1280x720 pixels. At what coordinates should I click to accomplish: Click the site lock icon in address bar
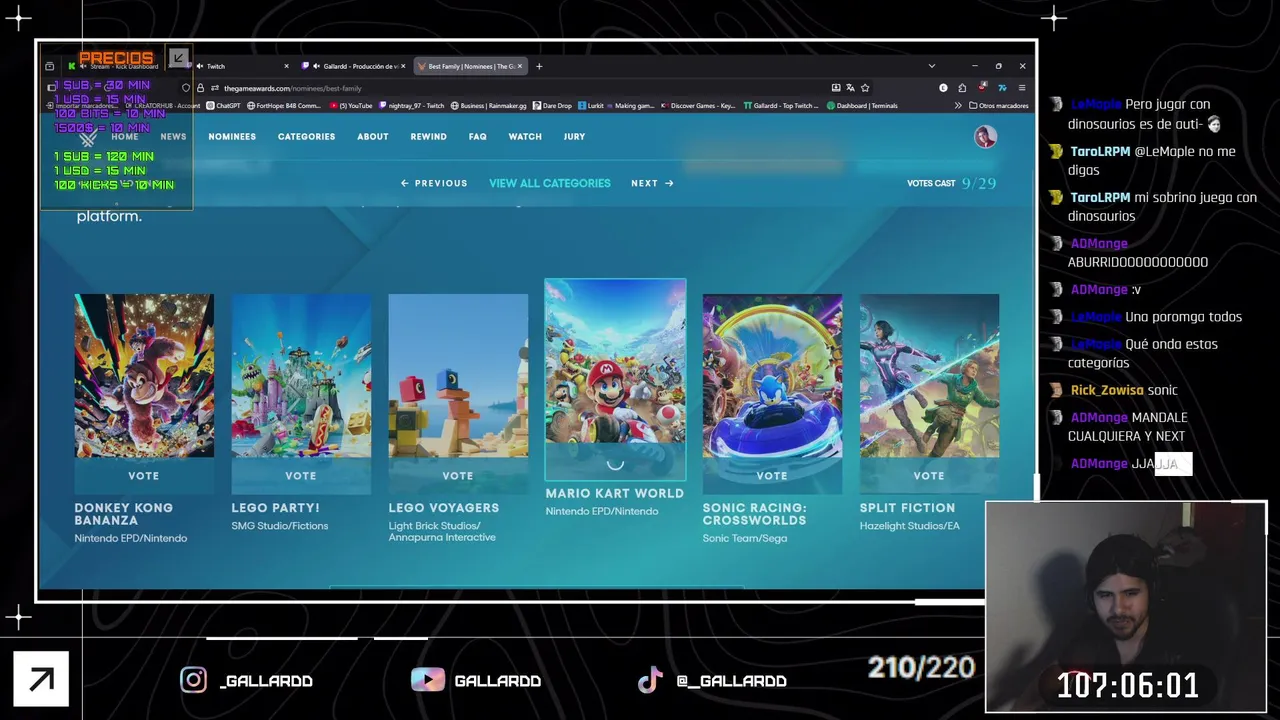pyautogui.click(x=200, y=88)
